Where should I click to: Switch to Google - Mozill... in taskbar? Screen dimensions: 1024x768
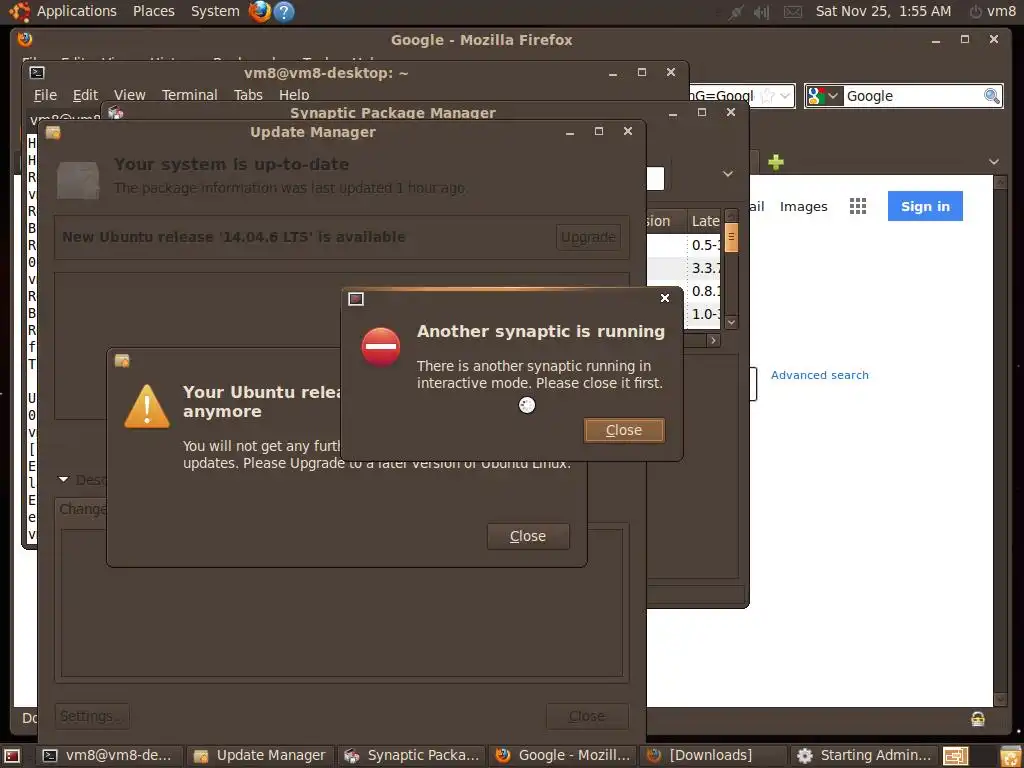[563, 756]
